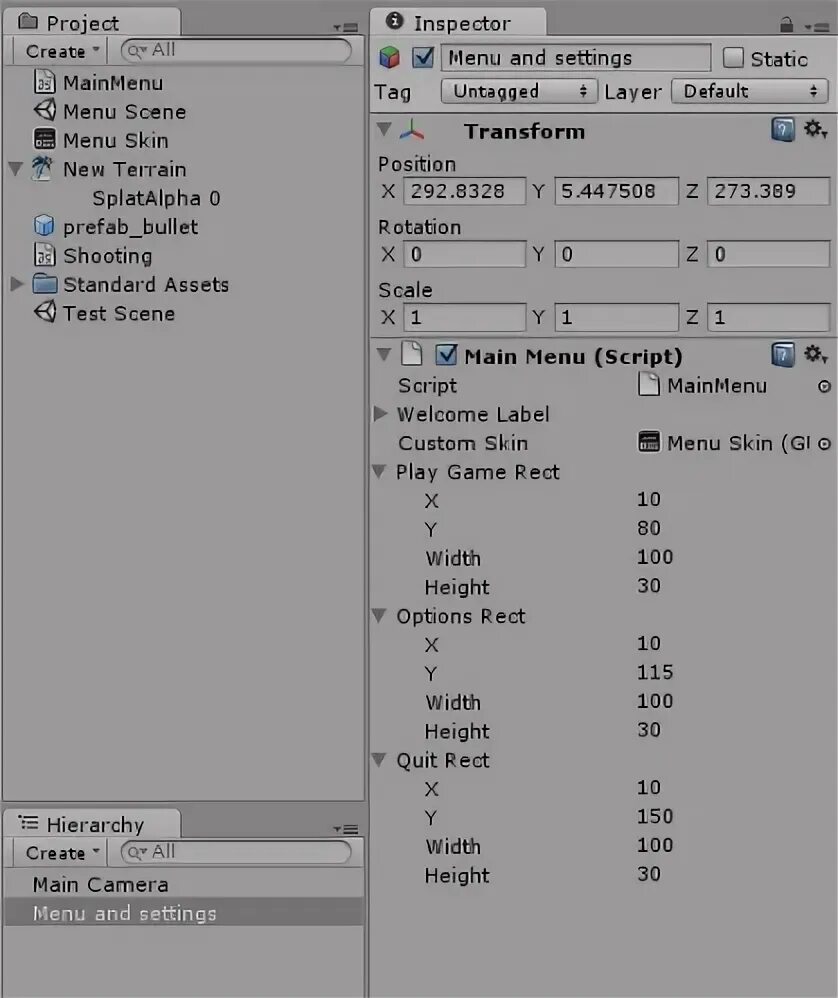Viewport: 838px width, 998px height.
Task: Disable the Main Menu script checkbox
Action: [x=446, y=355]
